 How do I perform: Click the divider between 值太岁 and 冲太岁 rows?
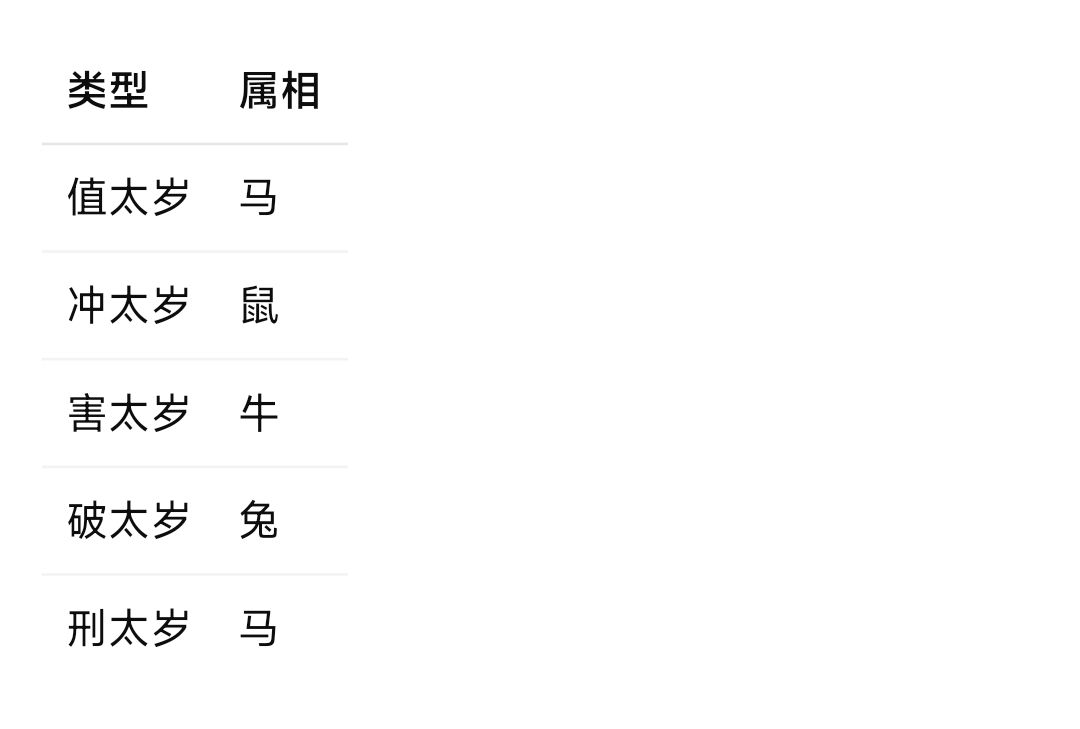point(195,252)
